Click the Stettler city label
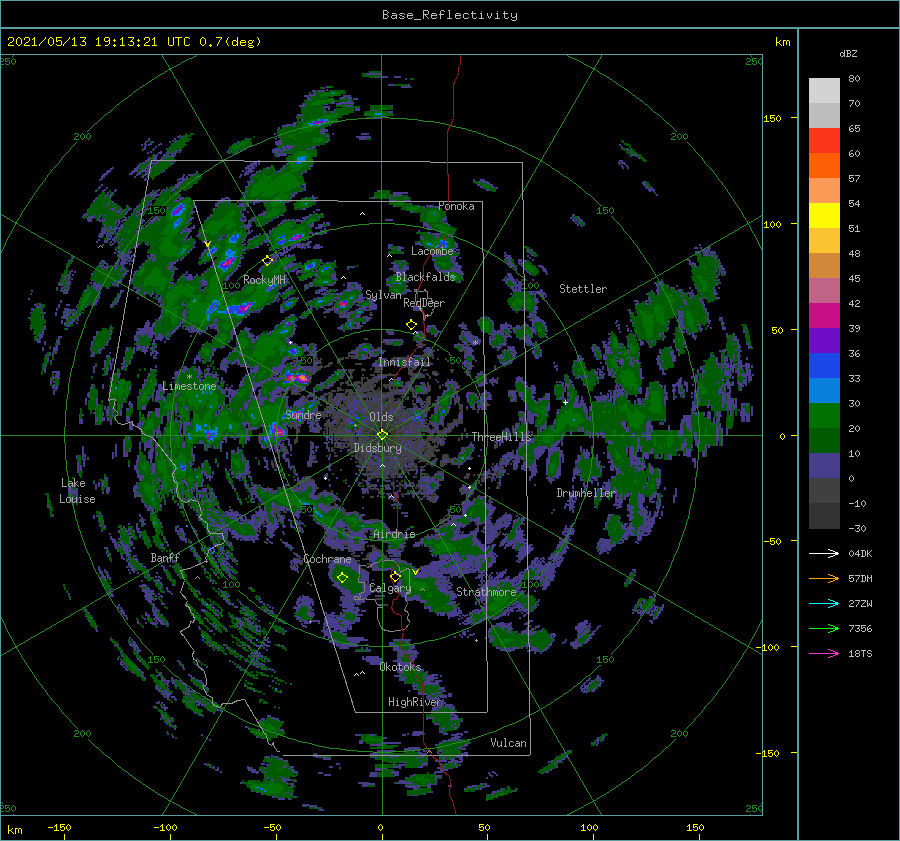The height and width of the screenshot is (841, 900). tap(583, 289)
